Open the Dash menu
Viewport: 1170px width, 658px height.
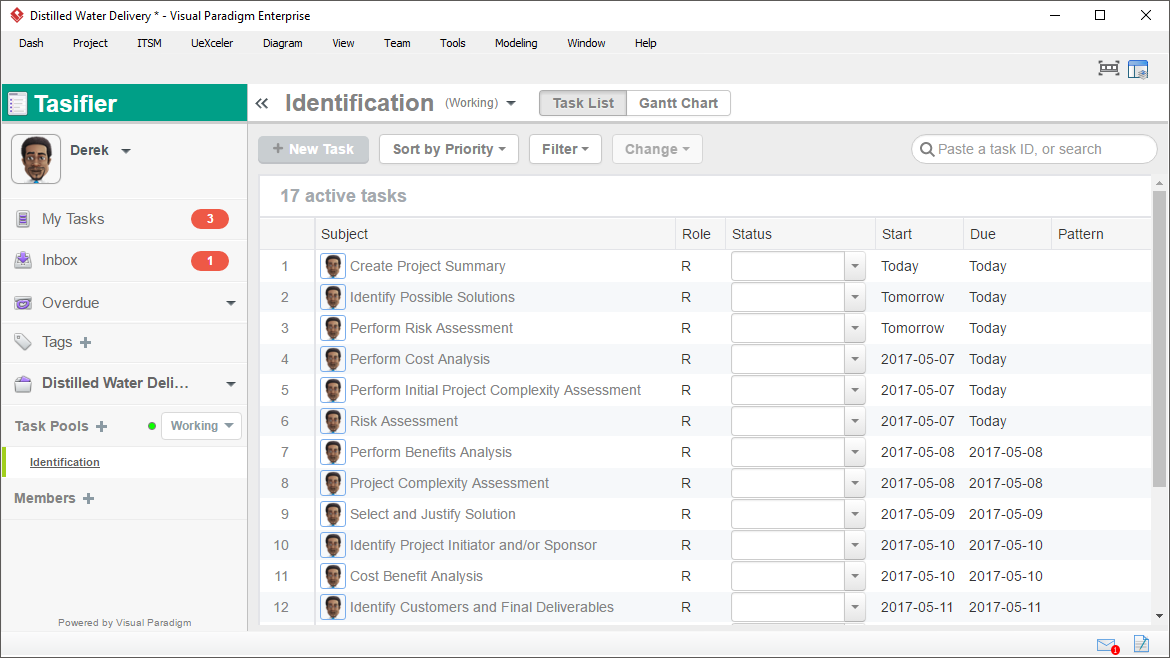click(x=31, y=43)
